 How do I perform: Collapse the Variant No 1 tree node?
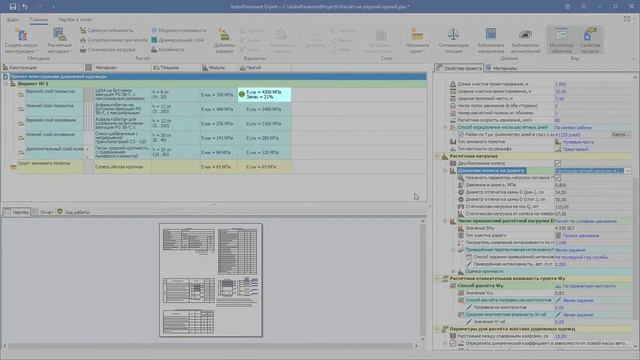click(6, 84)
